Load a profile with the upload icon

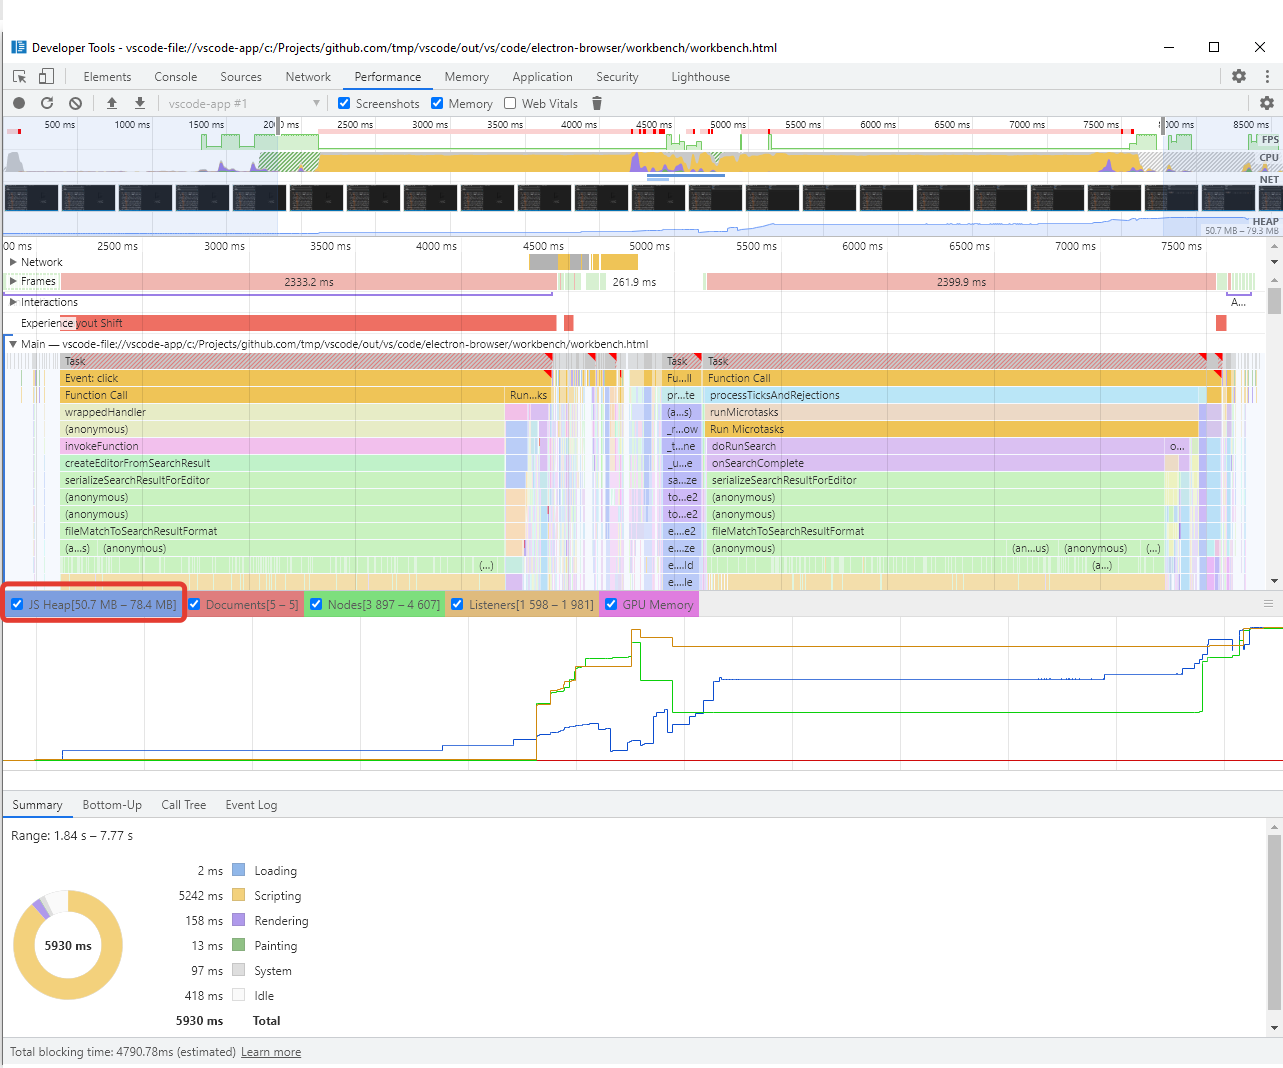point(112,103)
